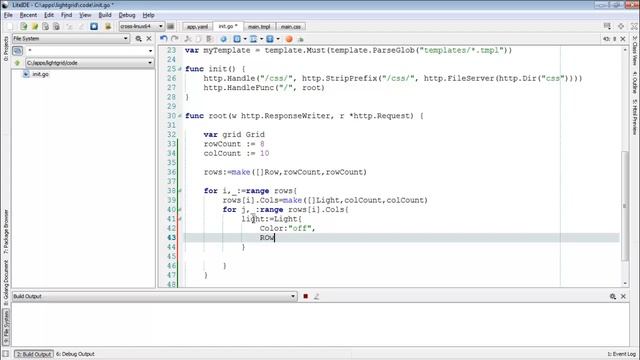Click the editor vertical scrollbar thumb
Viewport: 640px width, 360px height.
(625, 206)
